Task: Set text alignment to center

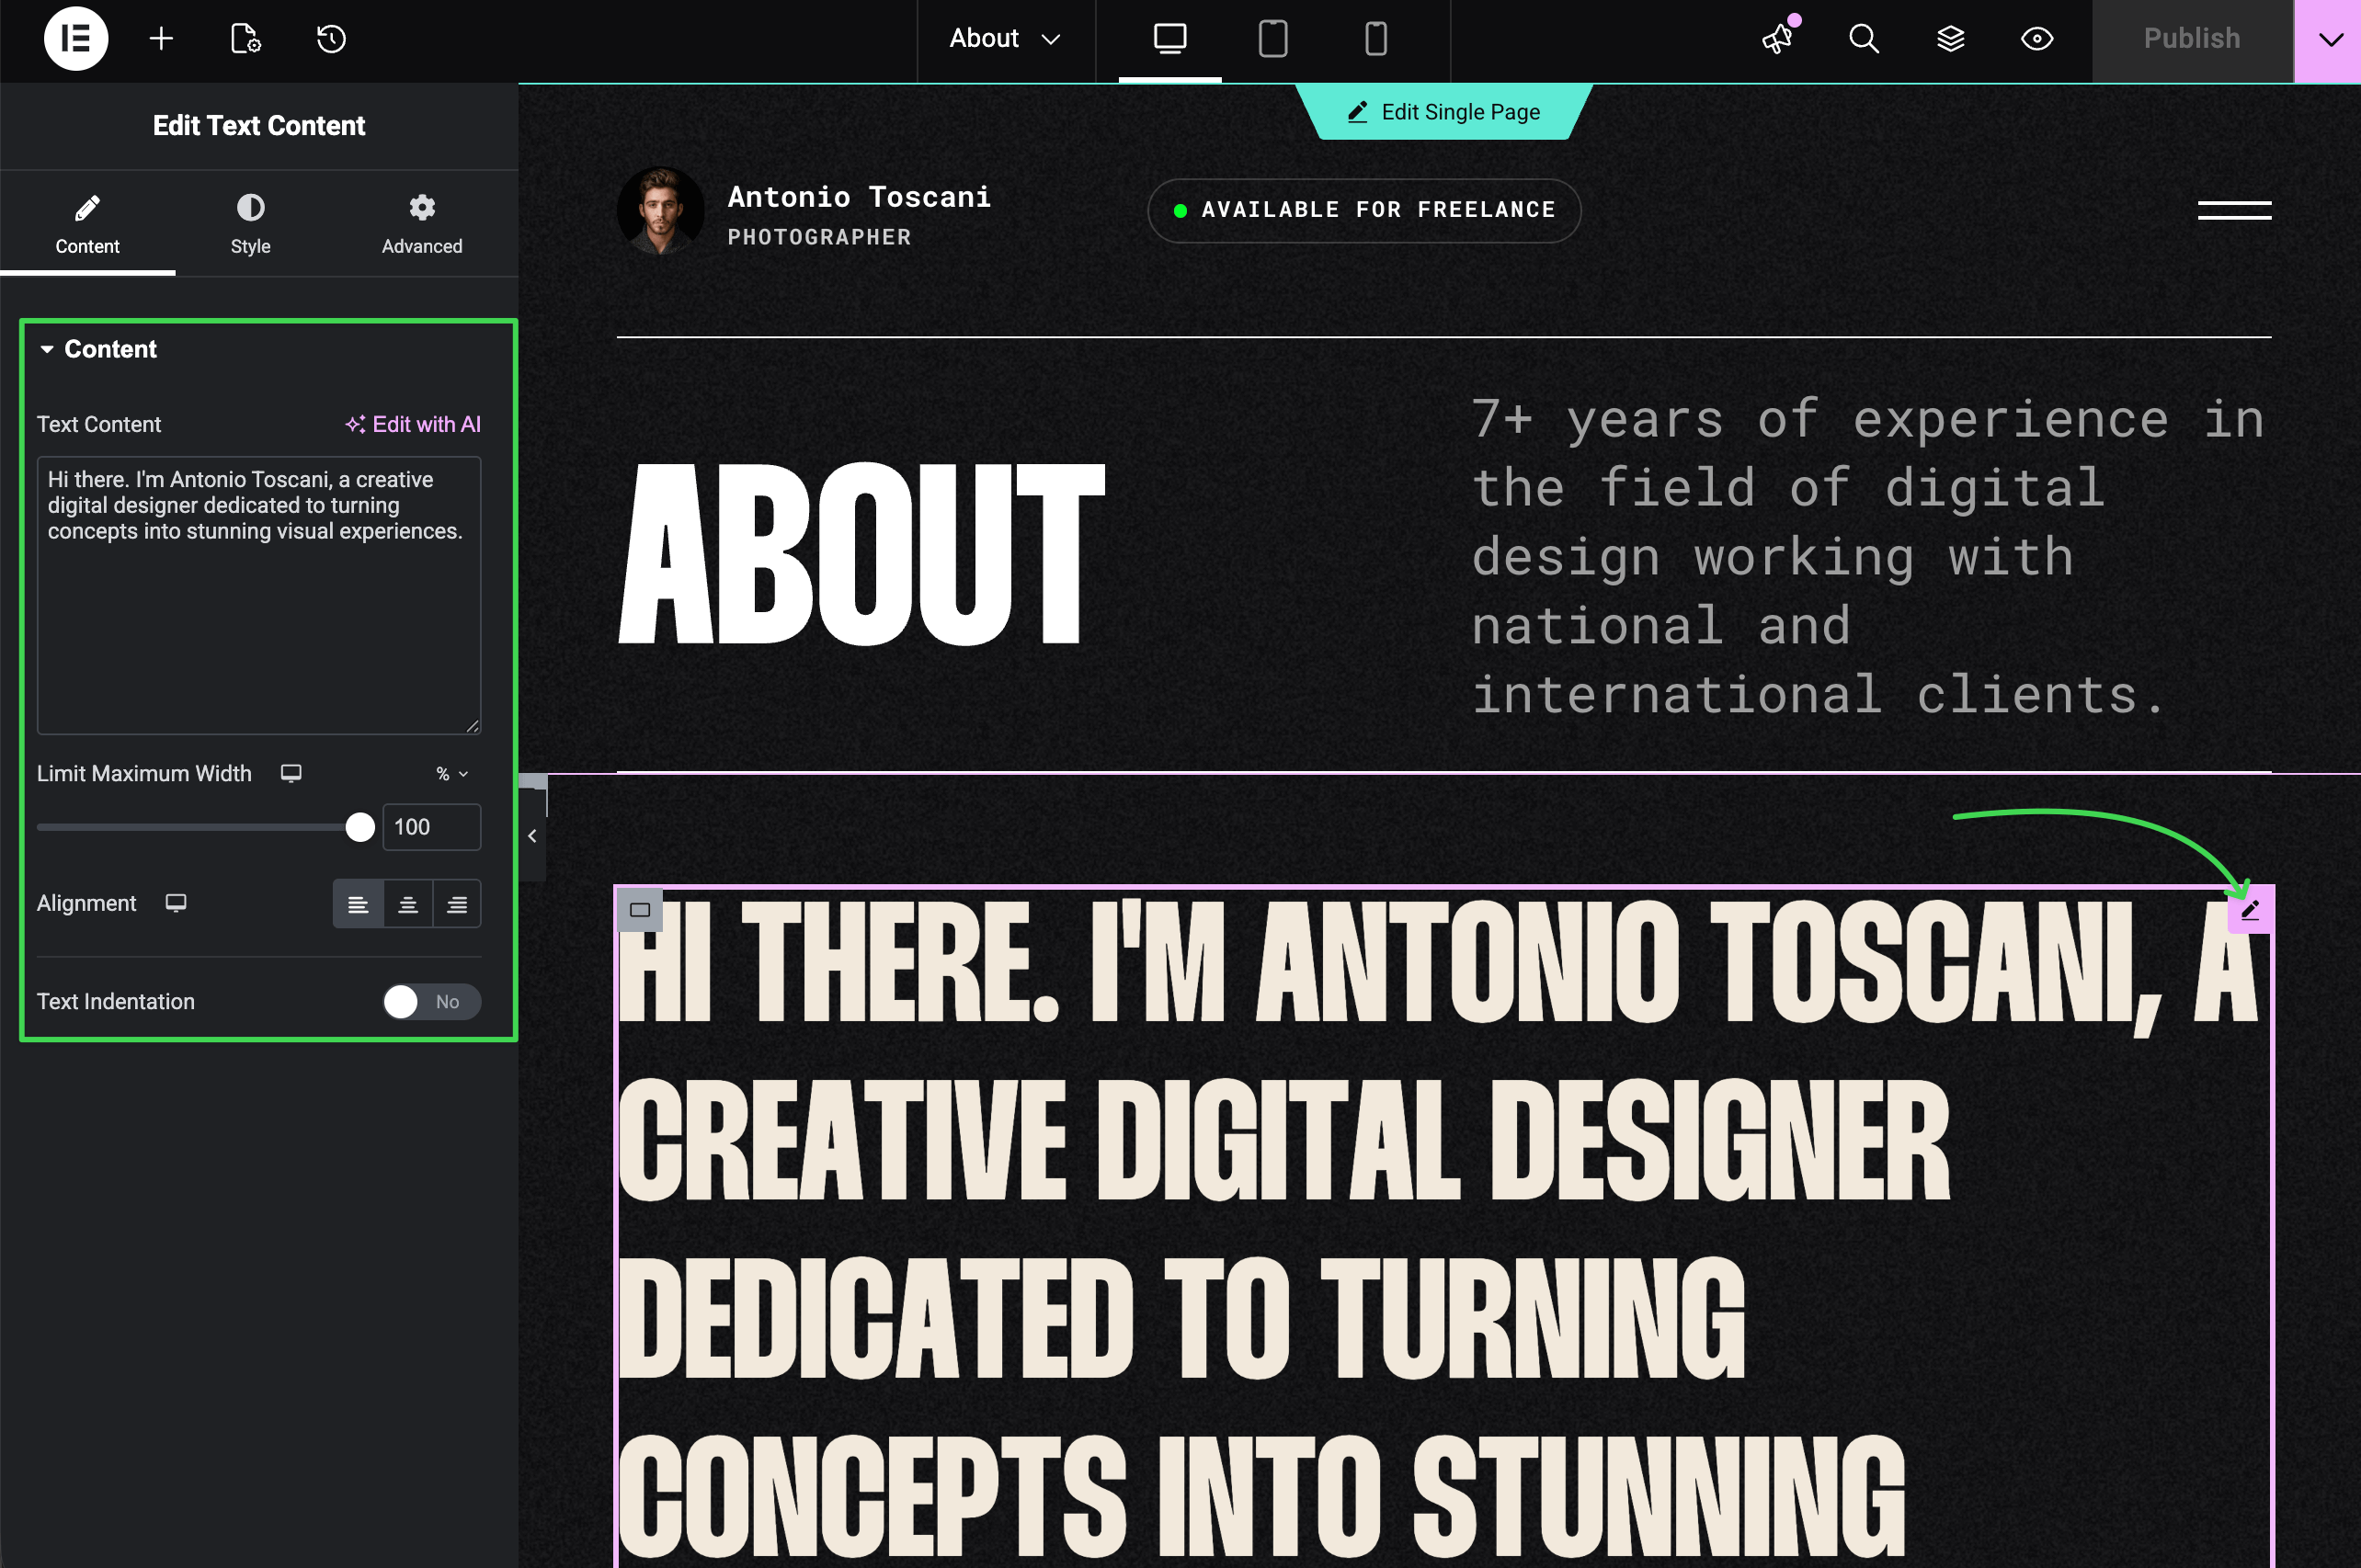Action: click(408, 904)
